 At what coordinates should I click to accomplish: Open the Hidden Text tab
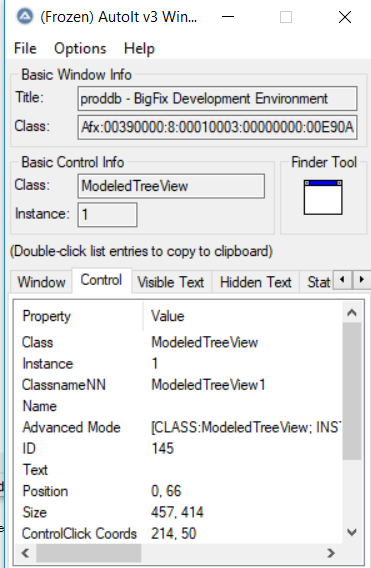point(255,282)
